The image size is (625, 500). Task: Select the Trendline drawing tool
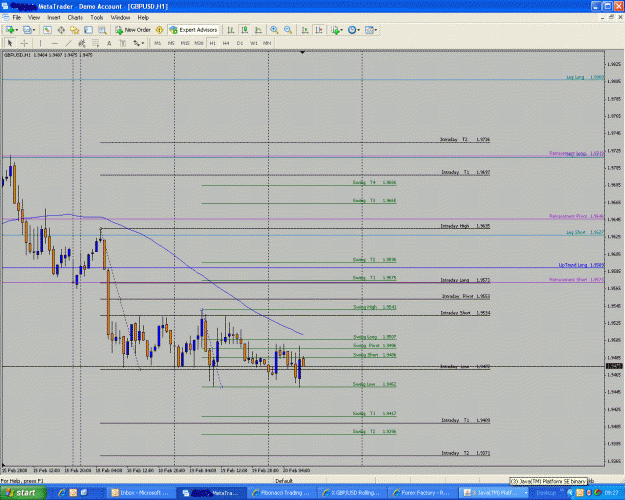pos(68,43)
